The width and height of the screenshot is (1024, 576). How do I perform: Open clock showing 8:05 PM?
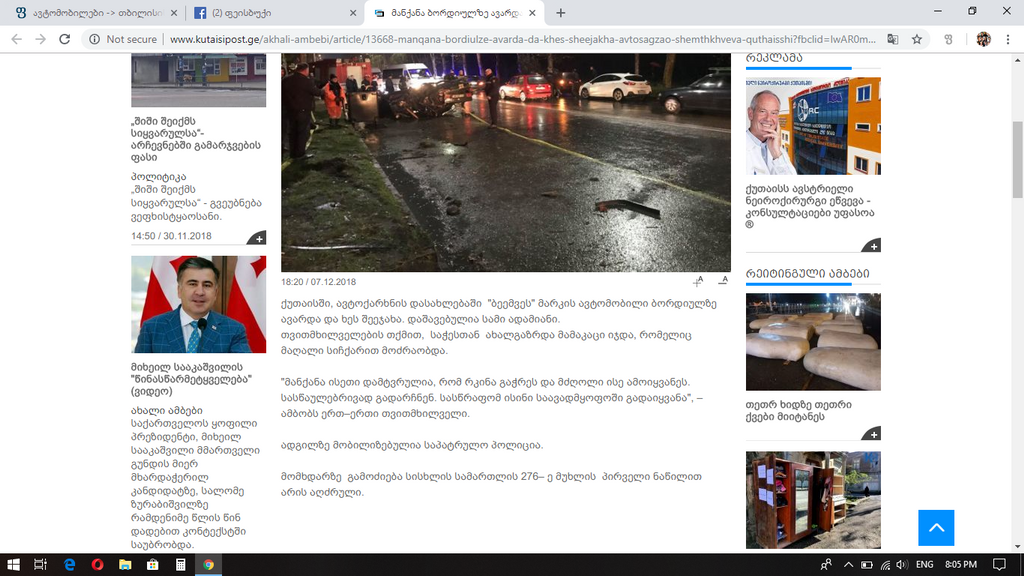(961, 564)
